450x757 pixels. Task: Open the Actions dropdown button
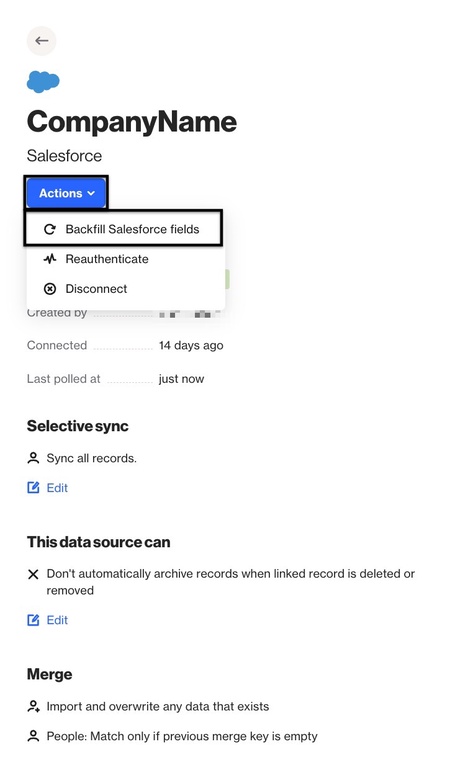[66, 193]
